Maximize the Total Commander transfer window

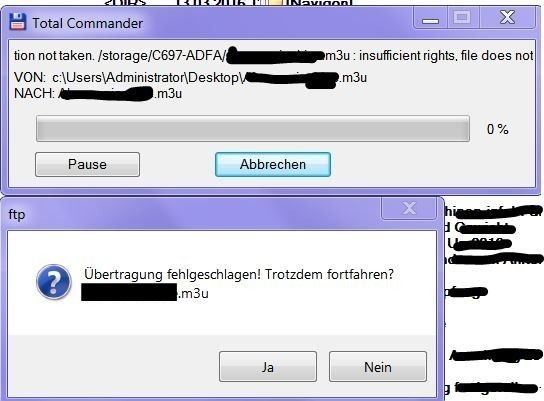[462, 17]
